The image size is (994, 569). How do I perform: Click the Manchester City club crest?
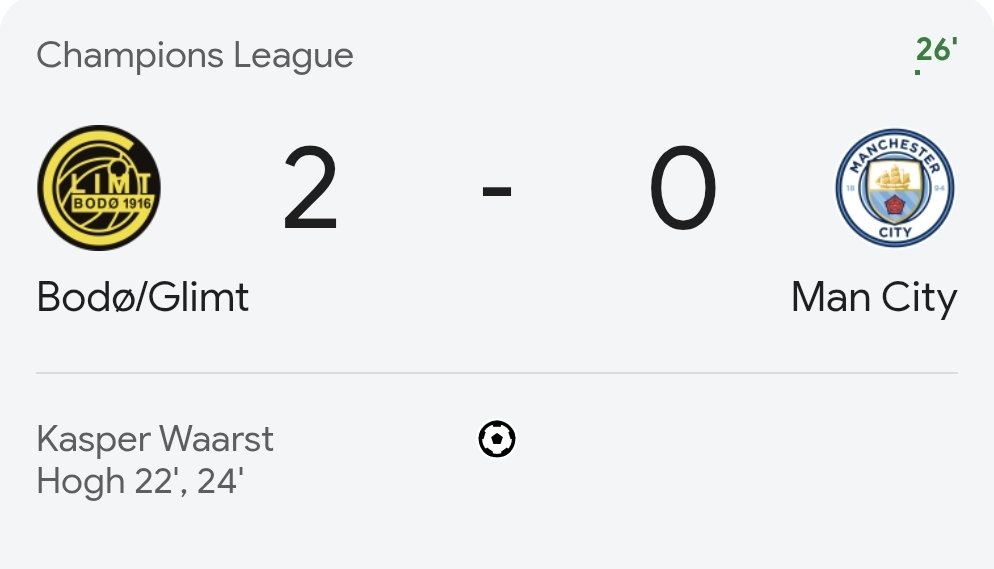click(894, 187)
